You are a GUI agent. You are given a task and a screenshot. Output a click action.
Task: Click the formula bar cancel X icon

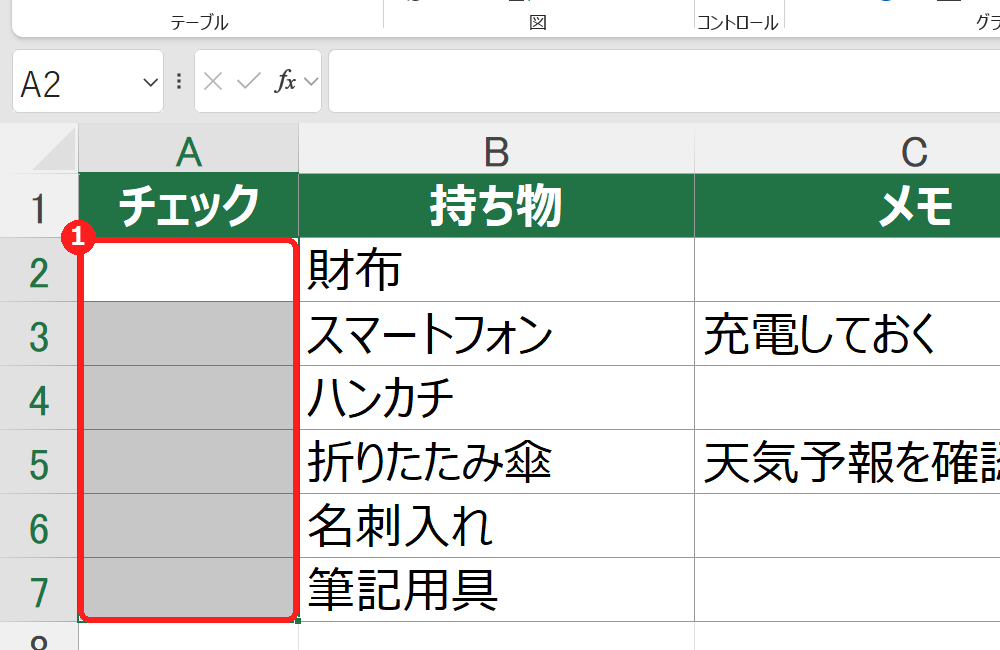pyautogui.click(x=213, y=82)
